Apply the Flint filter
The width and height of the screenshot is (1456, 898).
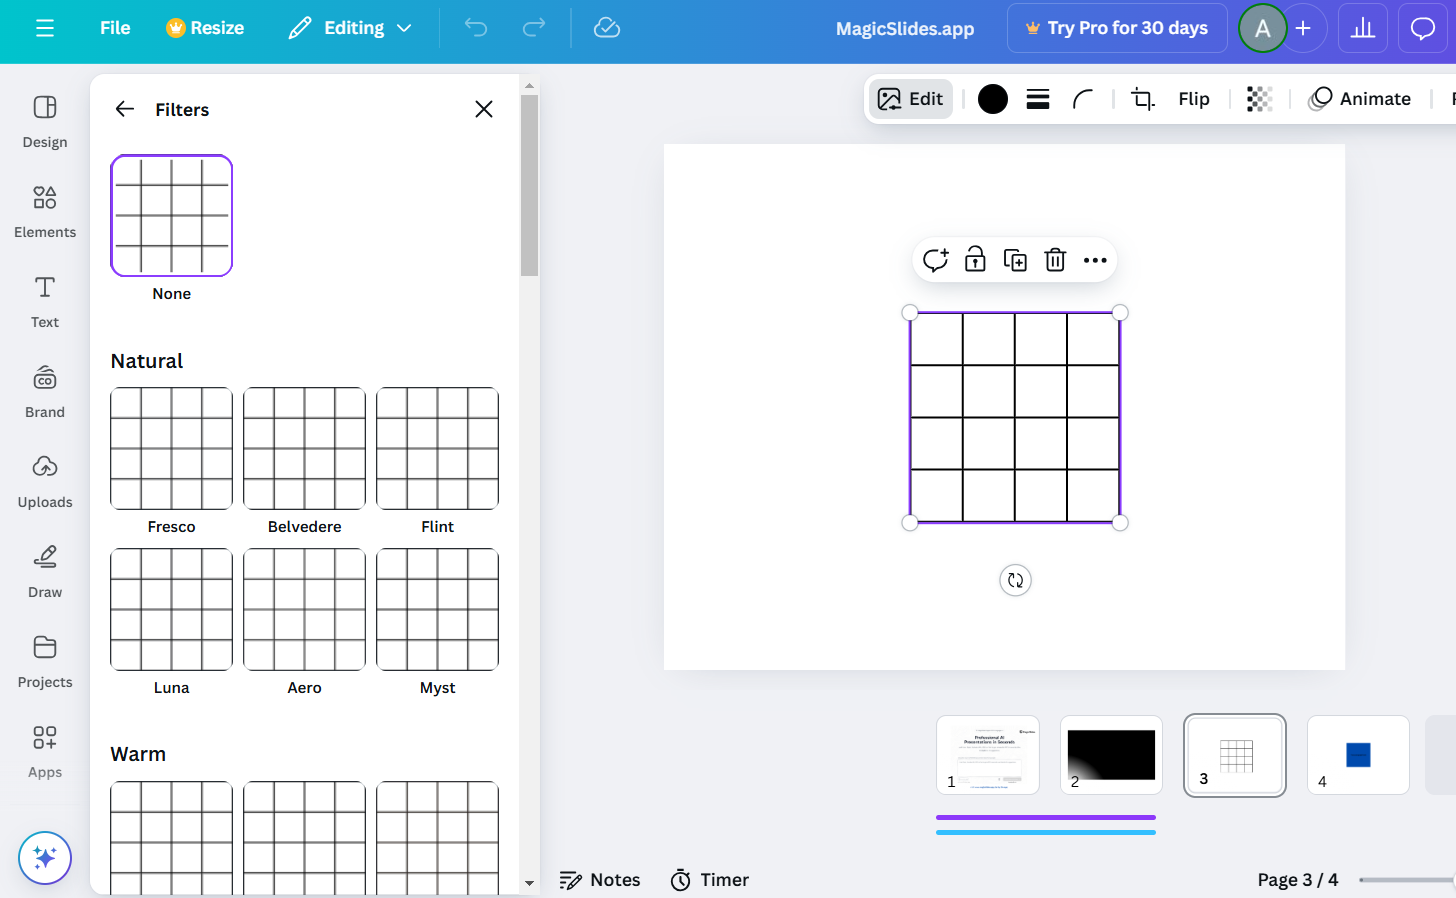438,448
